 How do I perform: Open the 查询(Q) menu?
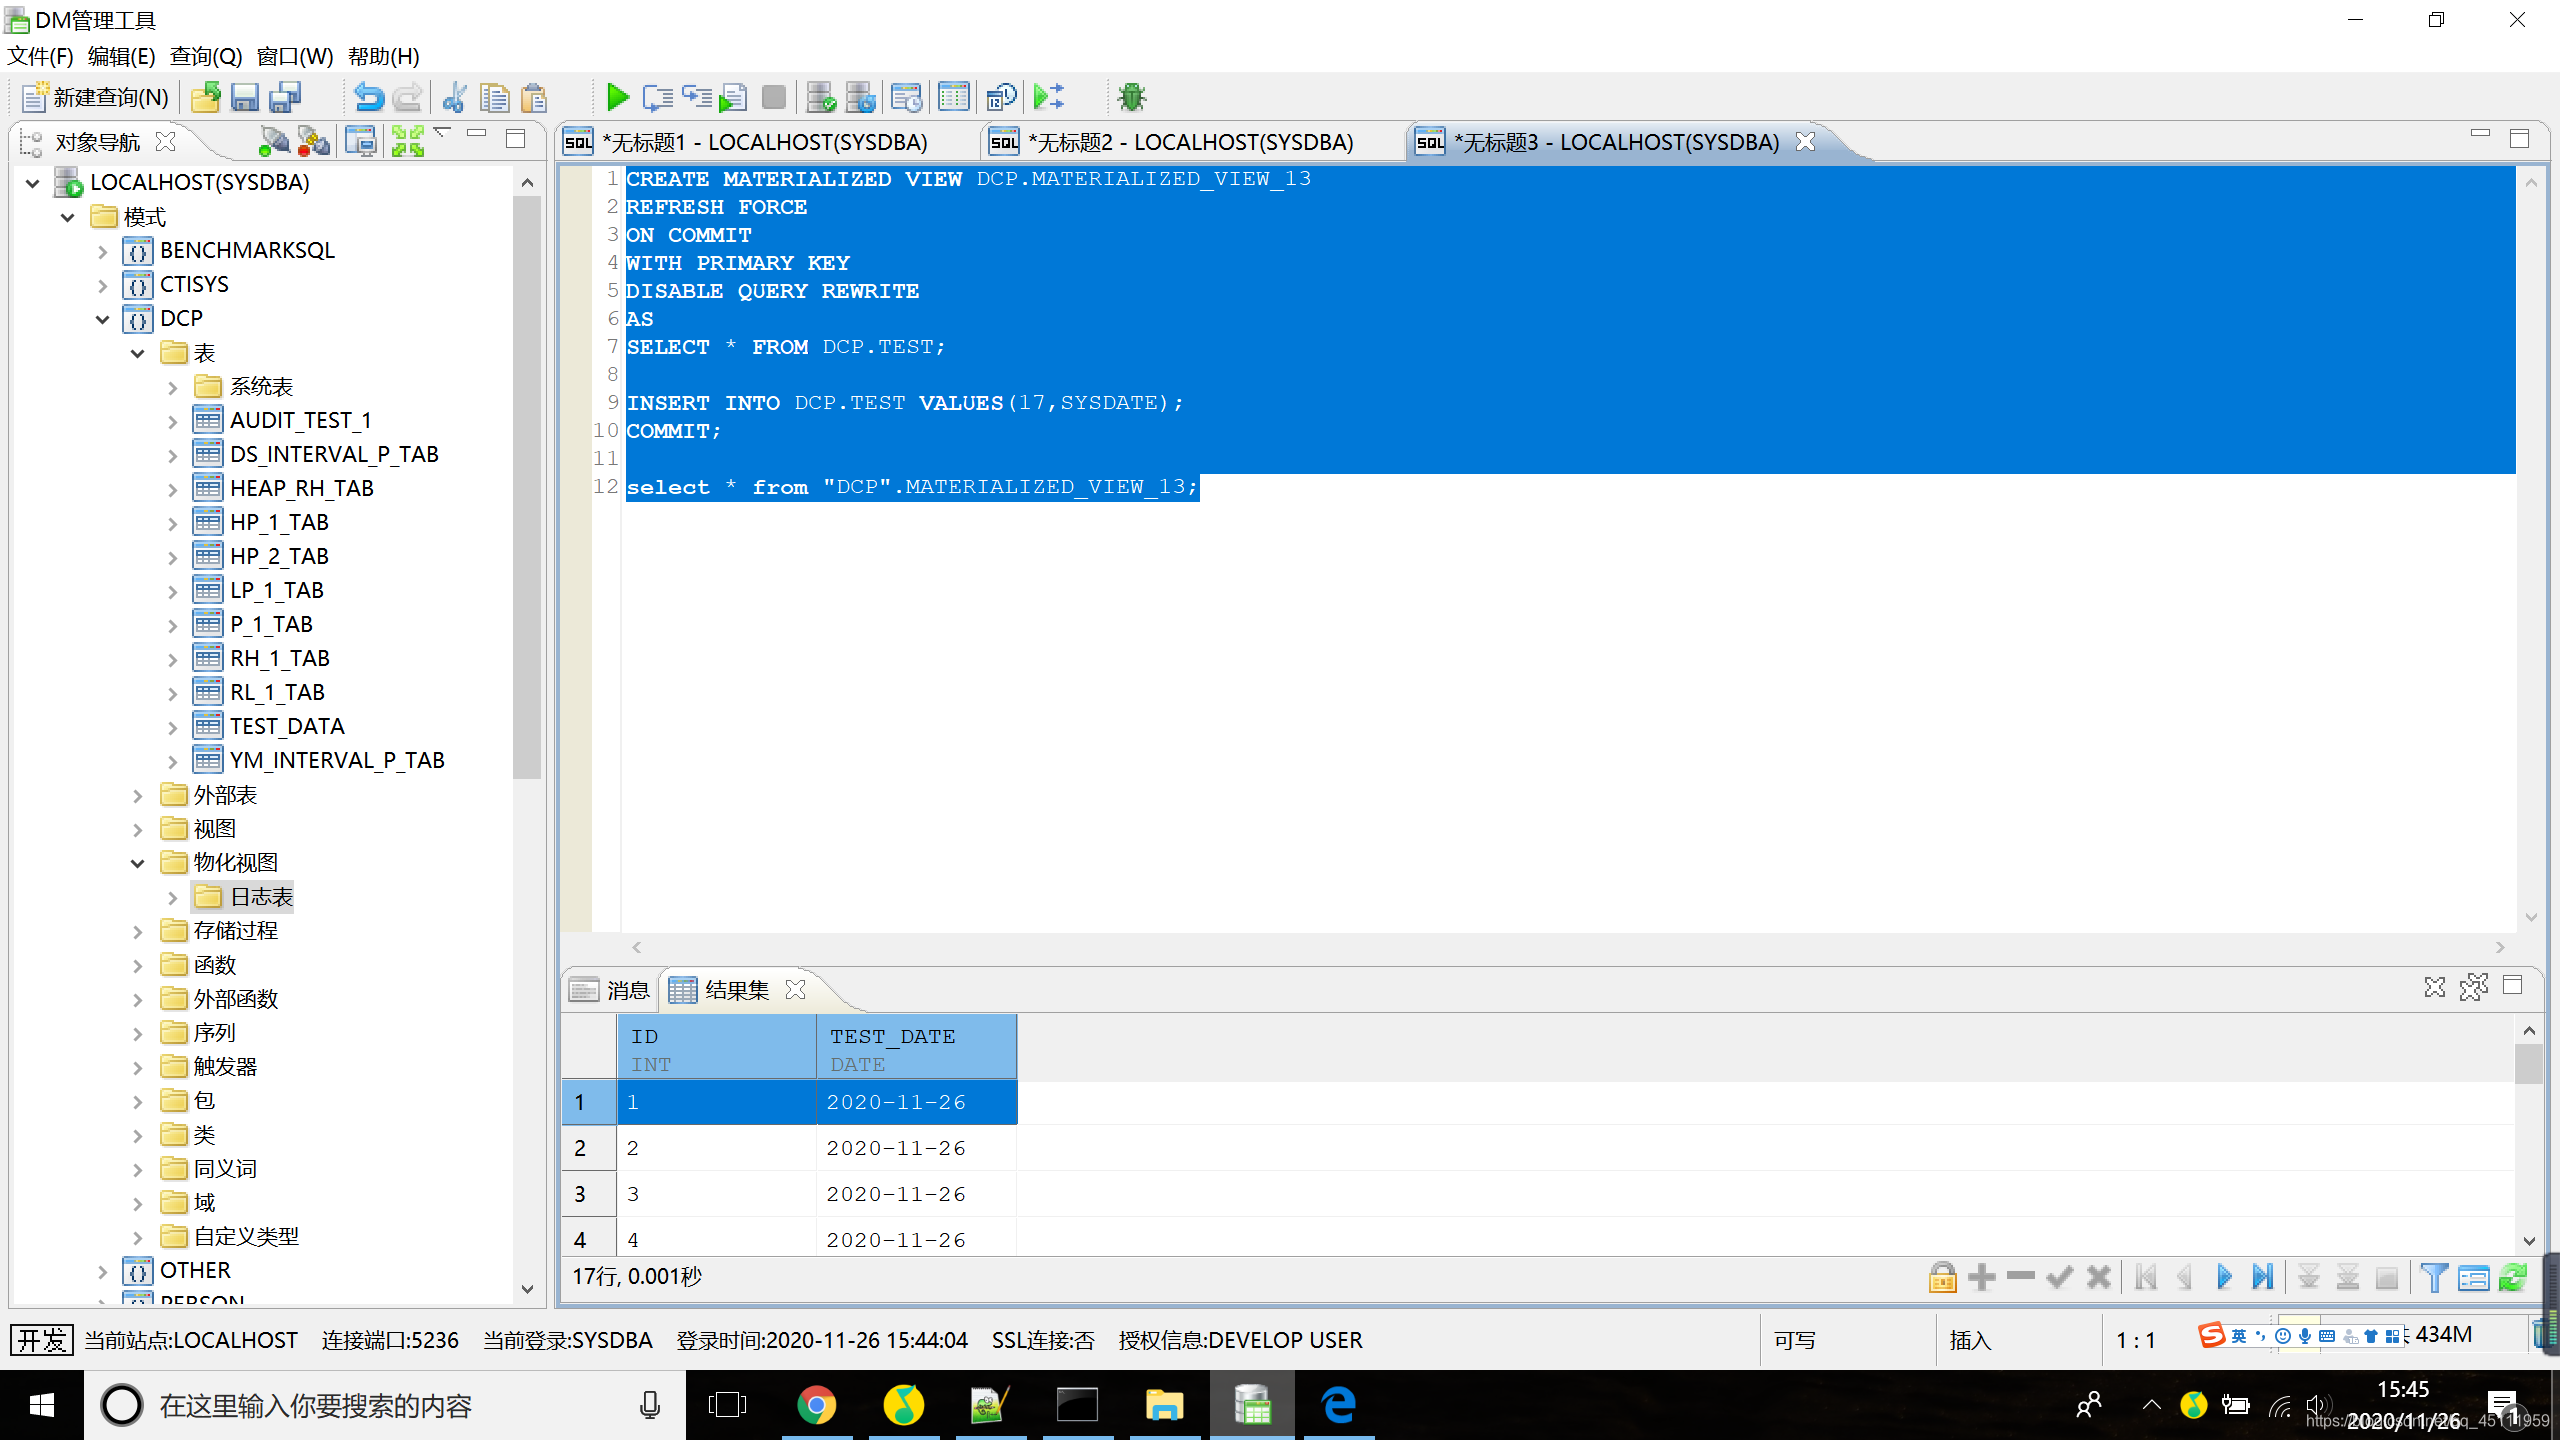tap(205, 56)
